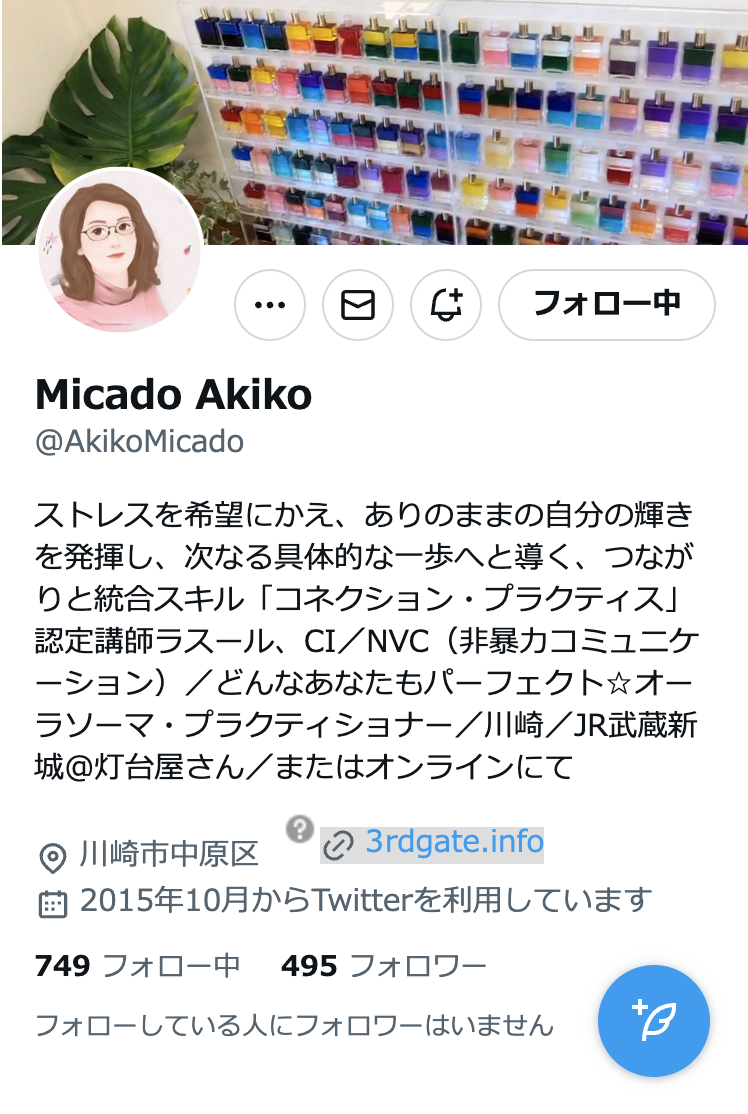The width and height of the screenshot is (748, 1114).
Task: Click the profile bio description text
Action: pos(367,640)
